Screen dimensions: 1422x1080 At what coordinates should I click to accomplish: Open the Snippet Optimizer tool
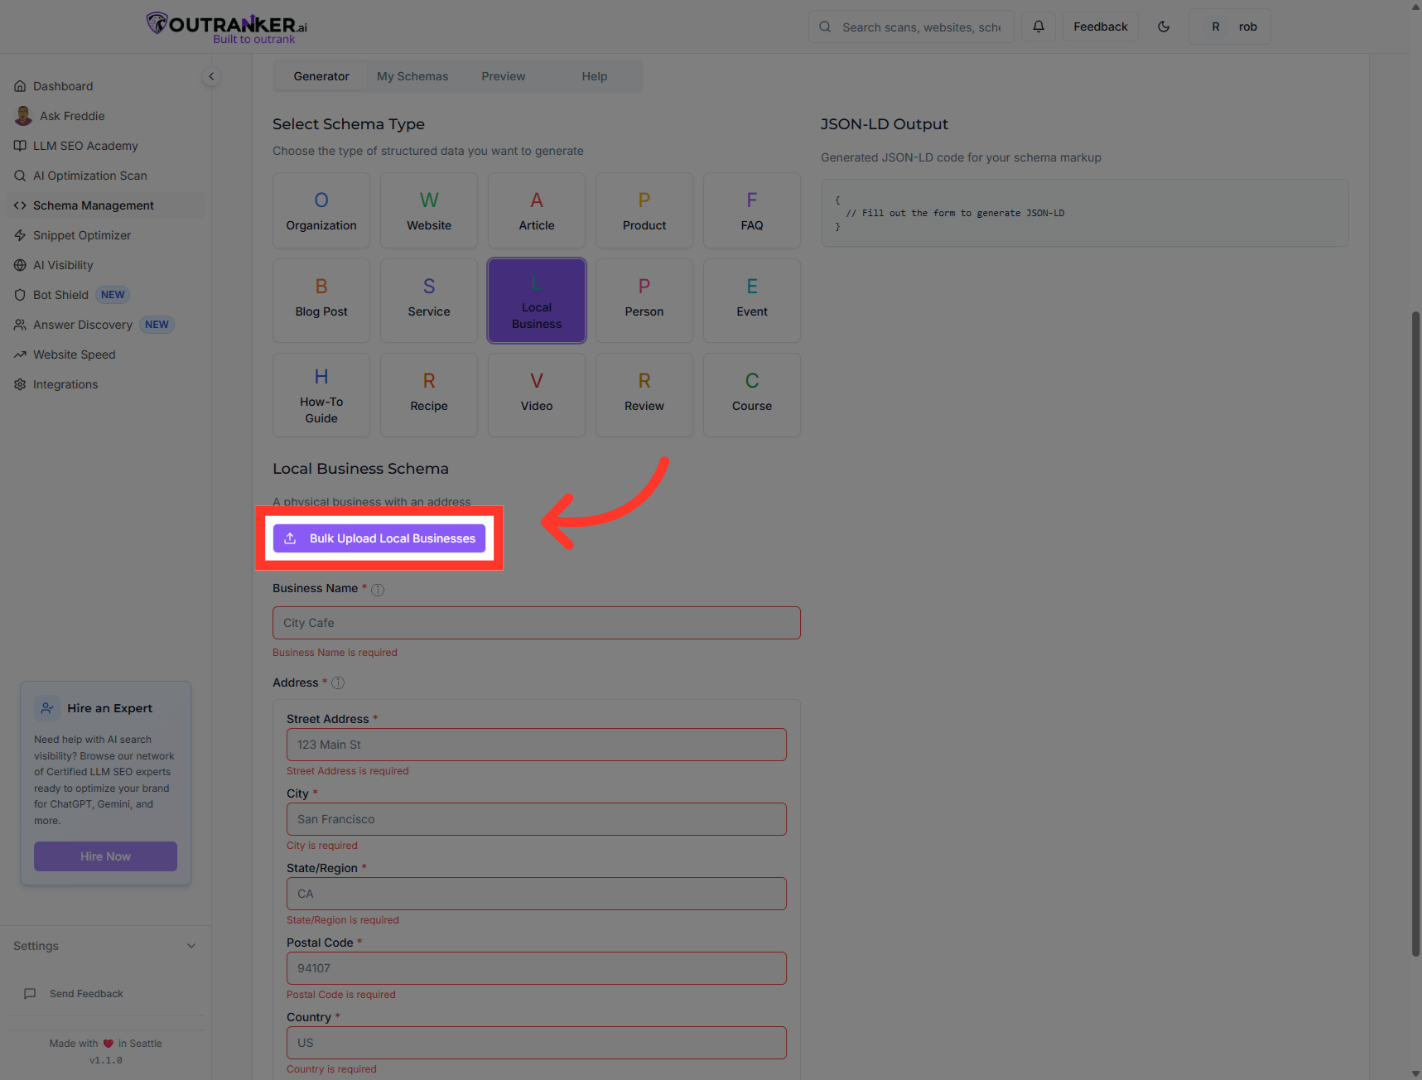(x=81, y=235)
